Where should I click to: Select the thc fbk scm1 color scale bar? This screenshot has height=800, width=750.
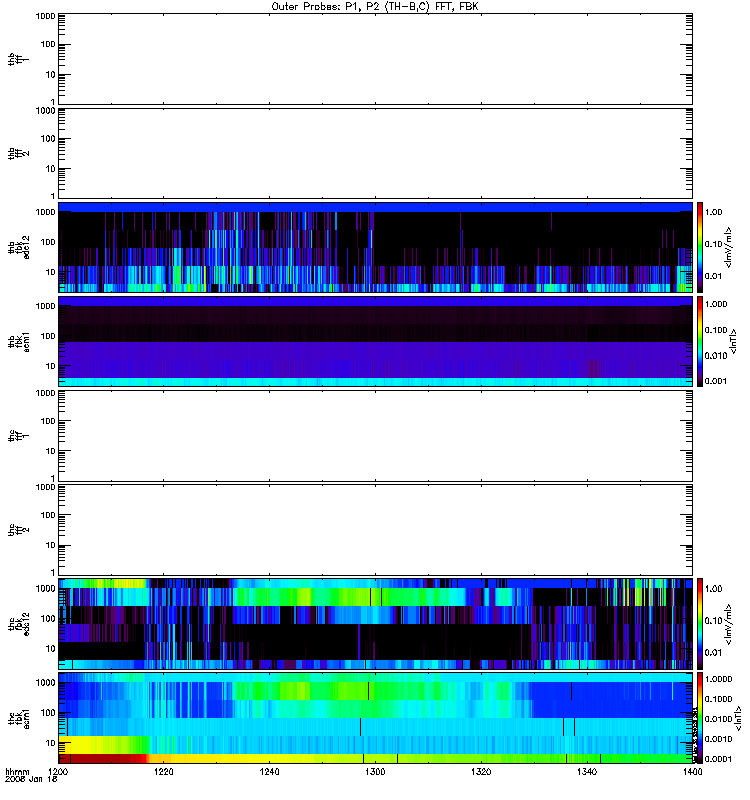(700, 718)
